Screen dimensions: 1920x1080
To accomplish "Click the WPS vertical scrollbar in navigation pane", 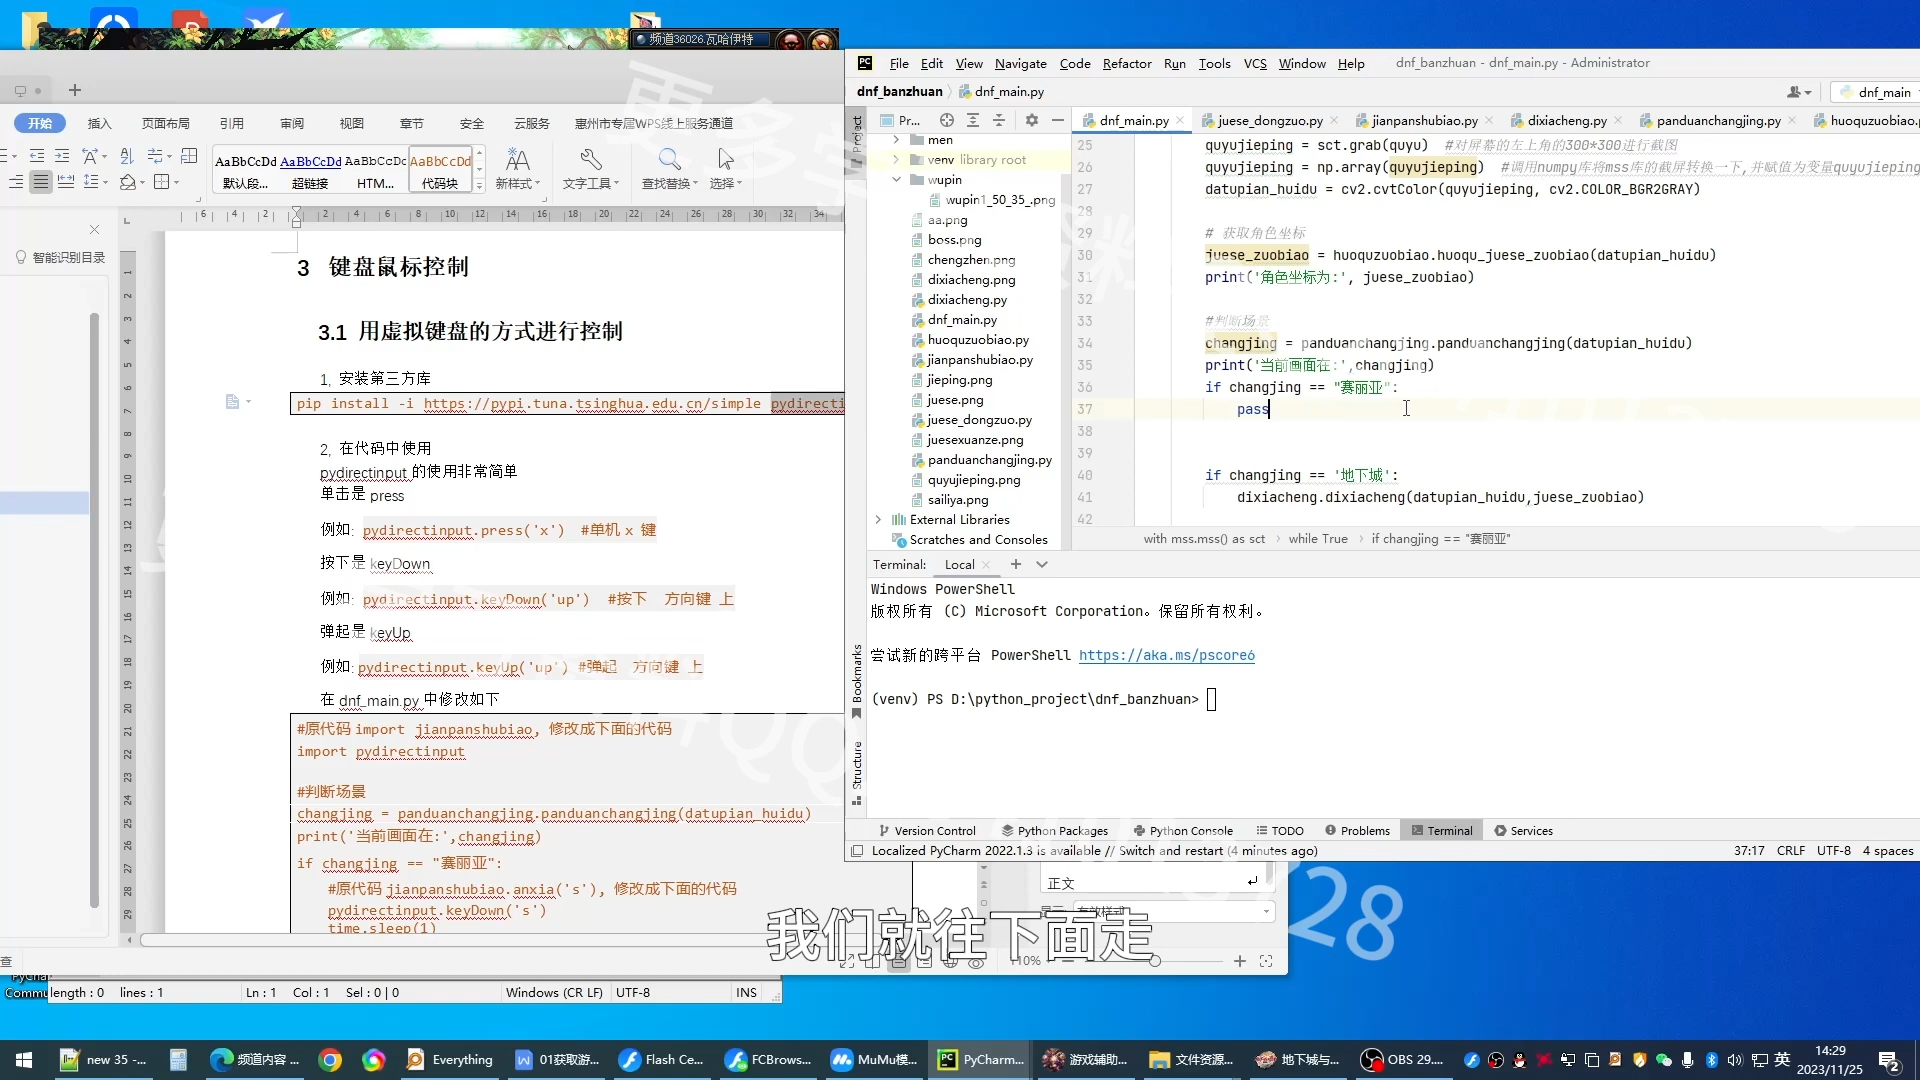I will point(94,610).
